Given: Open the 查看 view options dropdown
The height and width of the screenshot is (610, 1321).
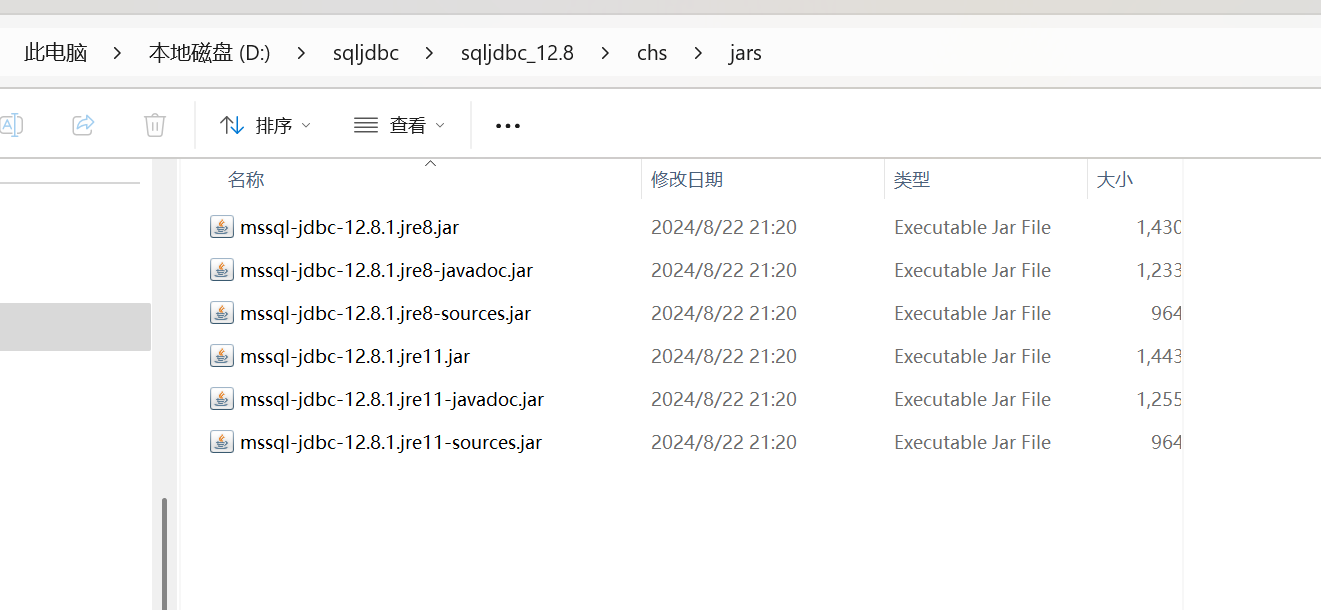Looking at the screenshot, I should point(399,125).
